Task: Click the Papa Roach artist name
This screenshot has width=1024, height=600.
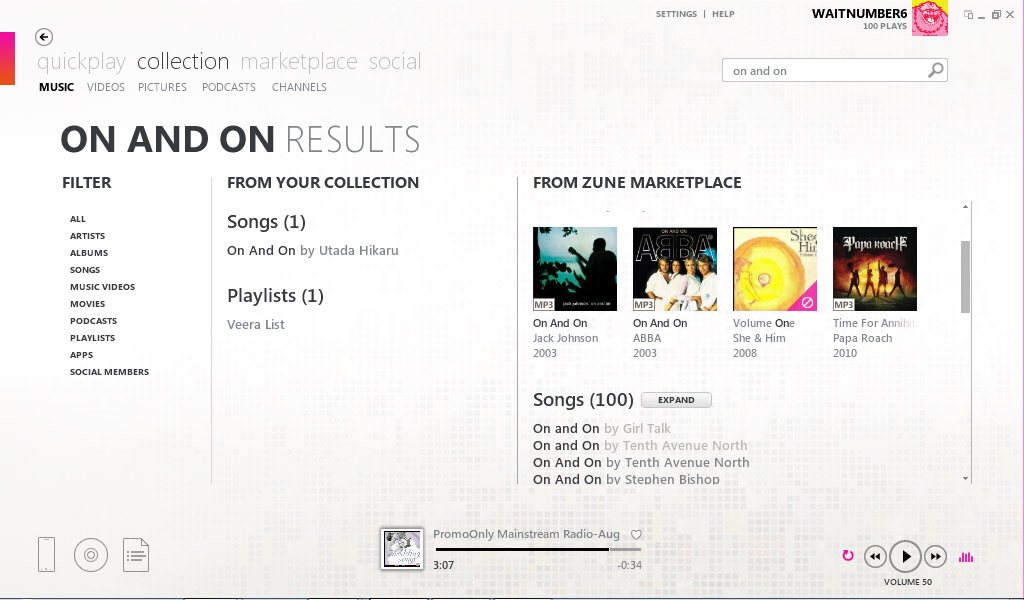Action: tap(862, 338)
